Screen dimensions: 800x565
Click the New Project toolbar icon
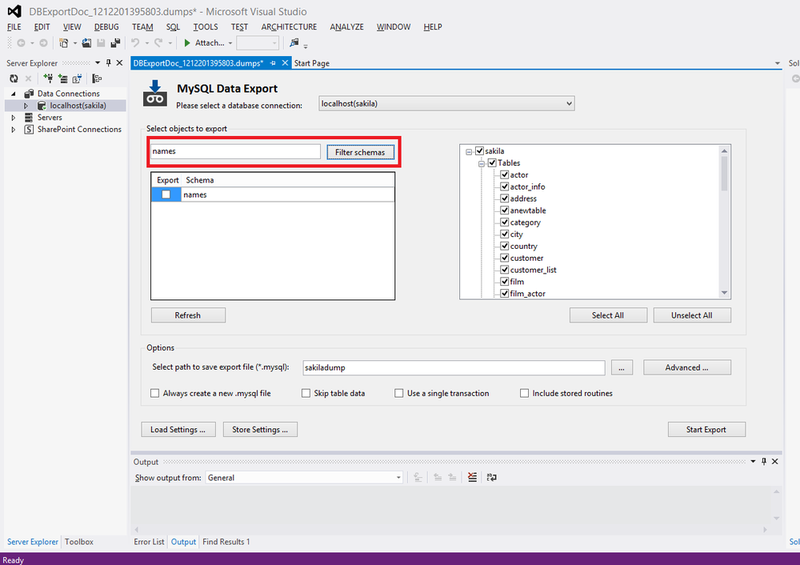64,43
